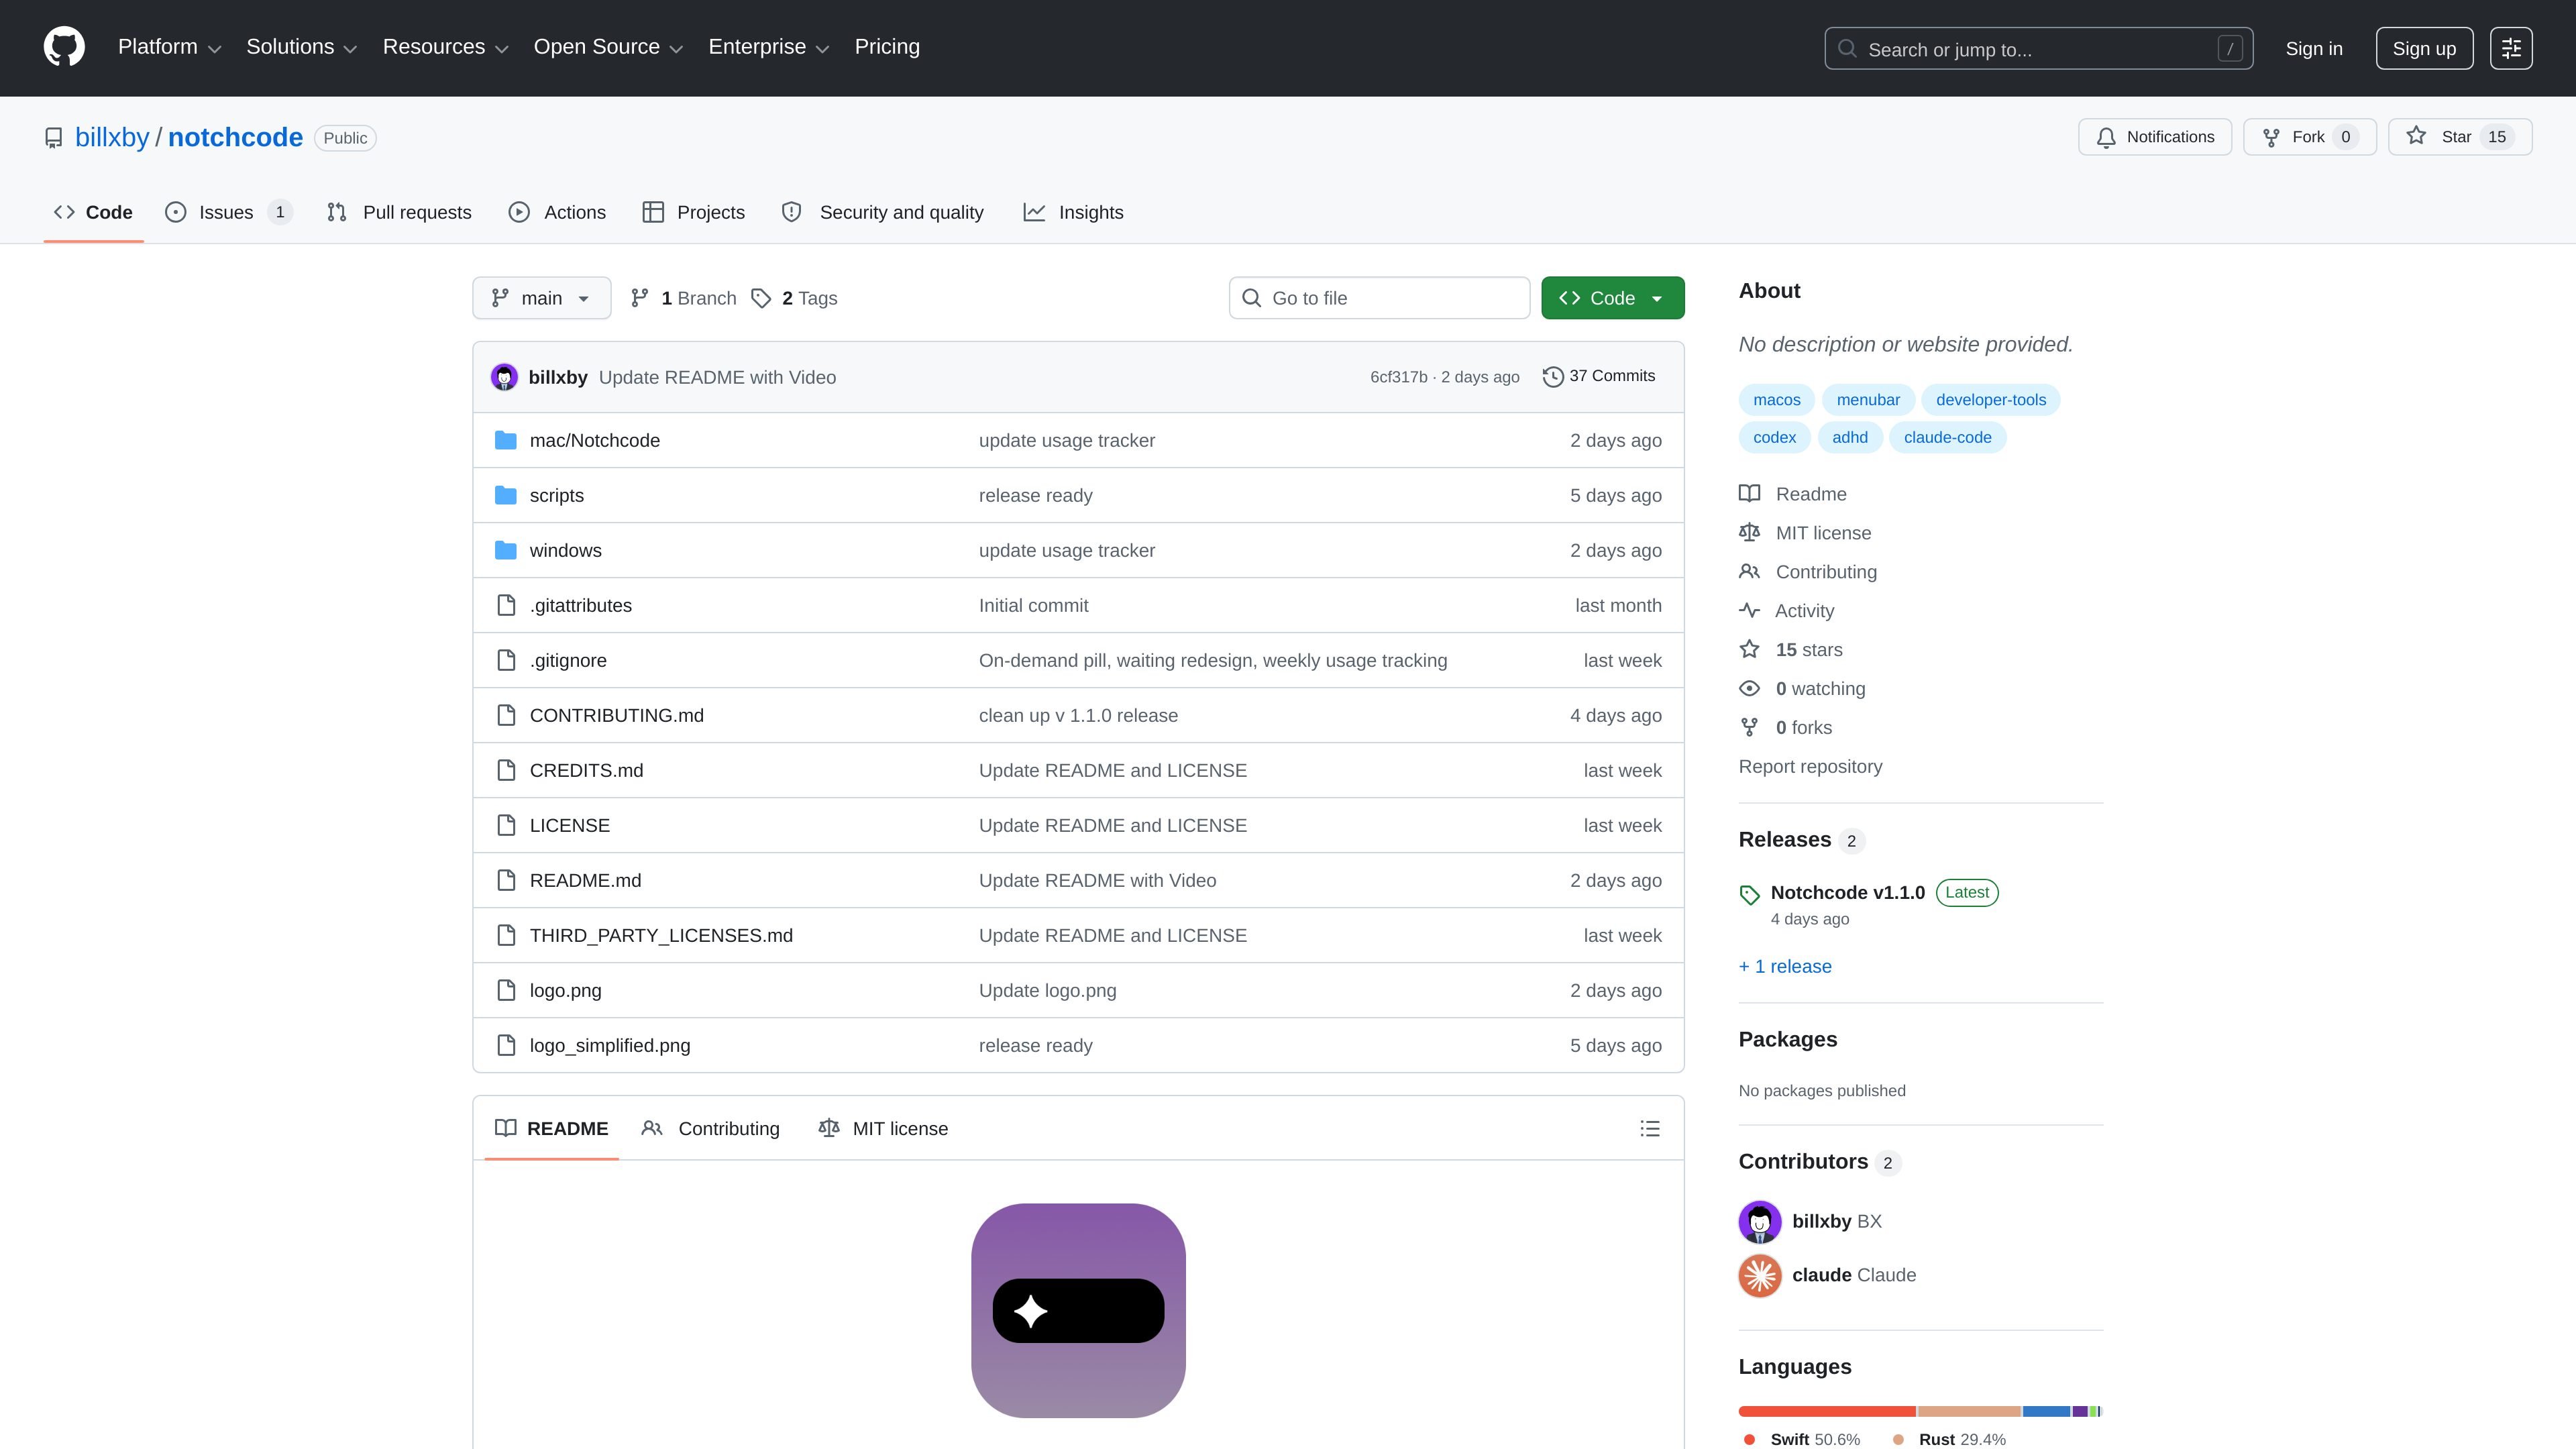This screenshot has height=1449, width=2576.
Task: Open the THIRD_PARTY_LICENSES.md file
Action: click(x=661, y=935)
